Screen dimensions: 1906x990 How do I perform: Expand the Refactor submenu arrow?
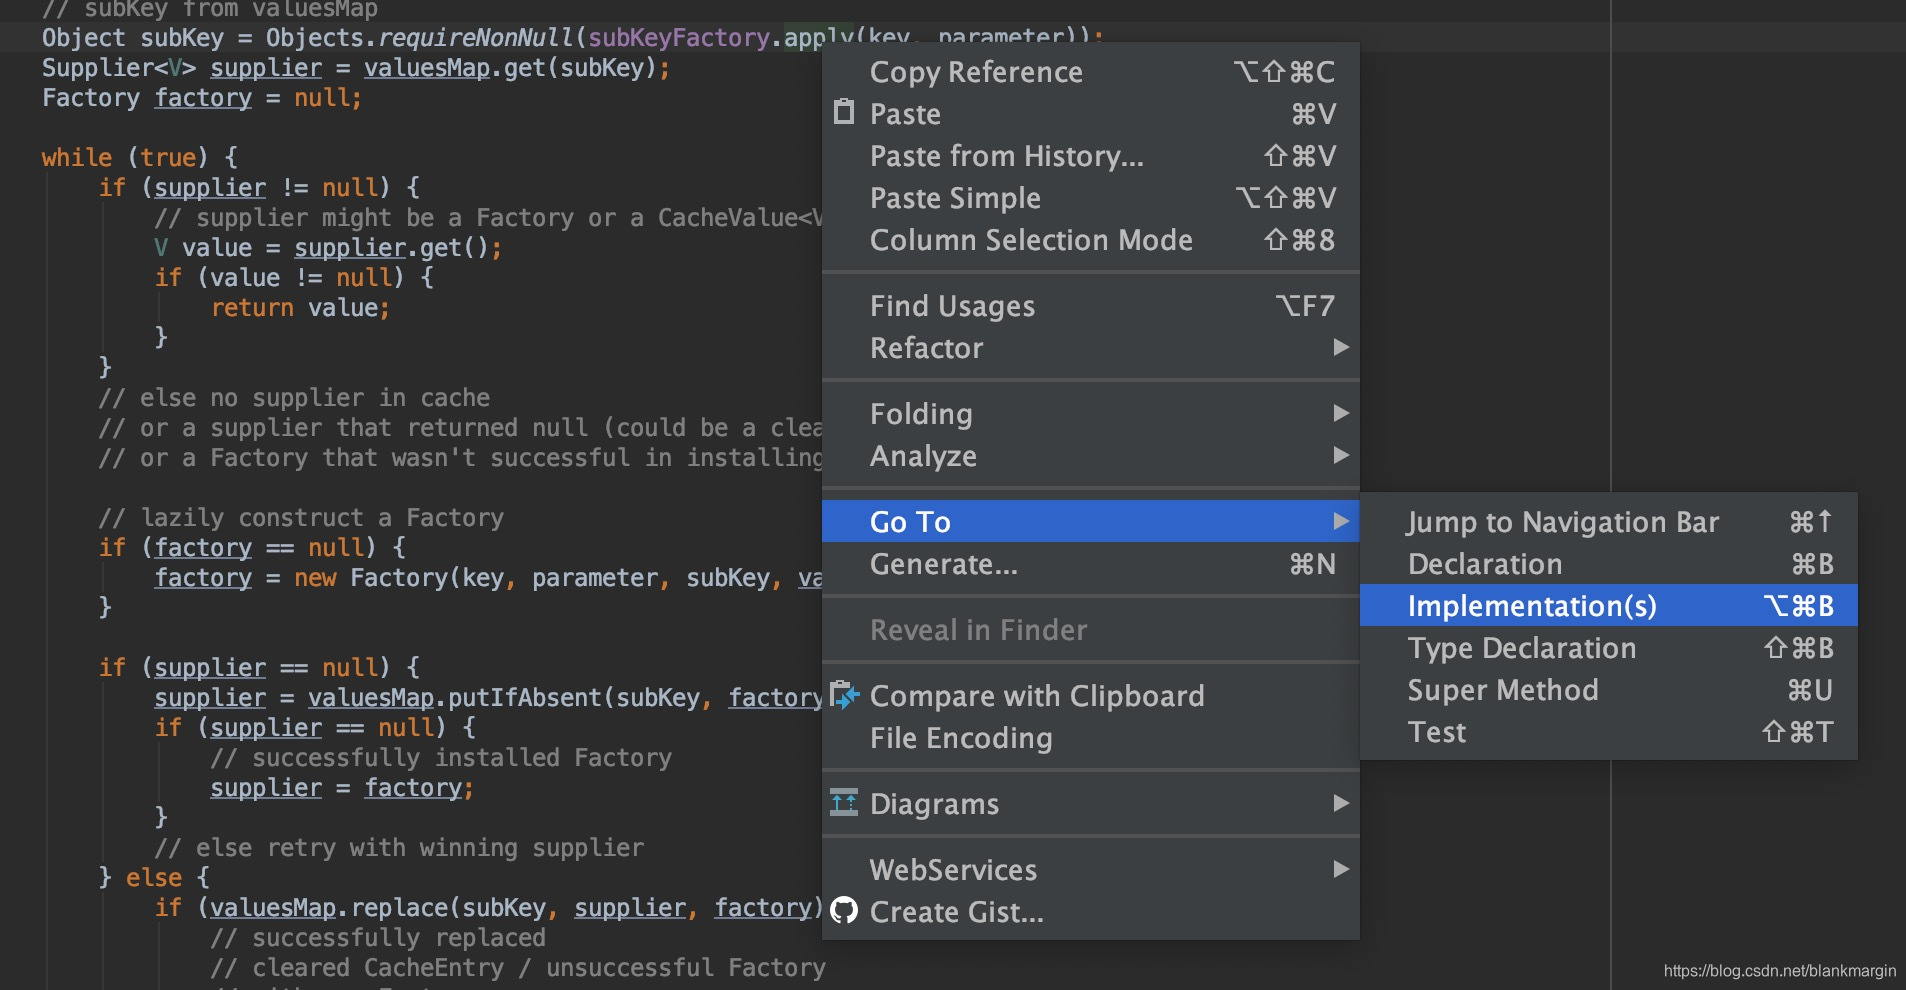(x=1341, y=347)
